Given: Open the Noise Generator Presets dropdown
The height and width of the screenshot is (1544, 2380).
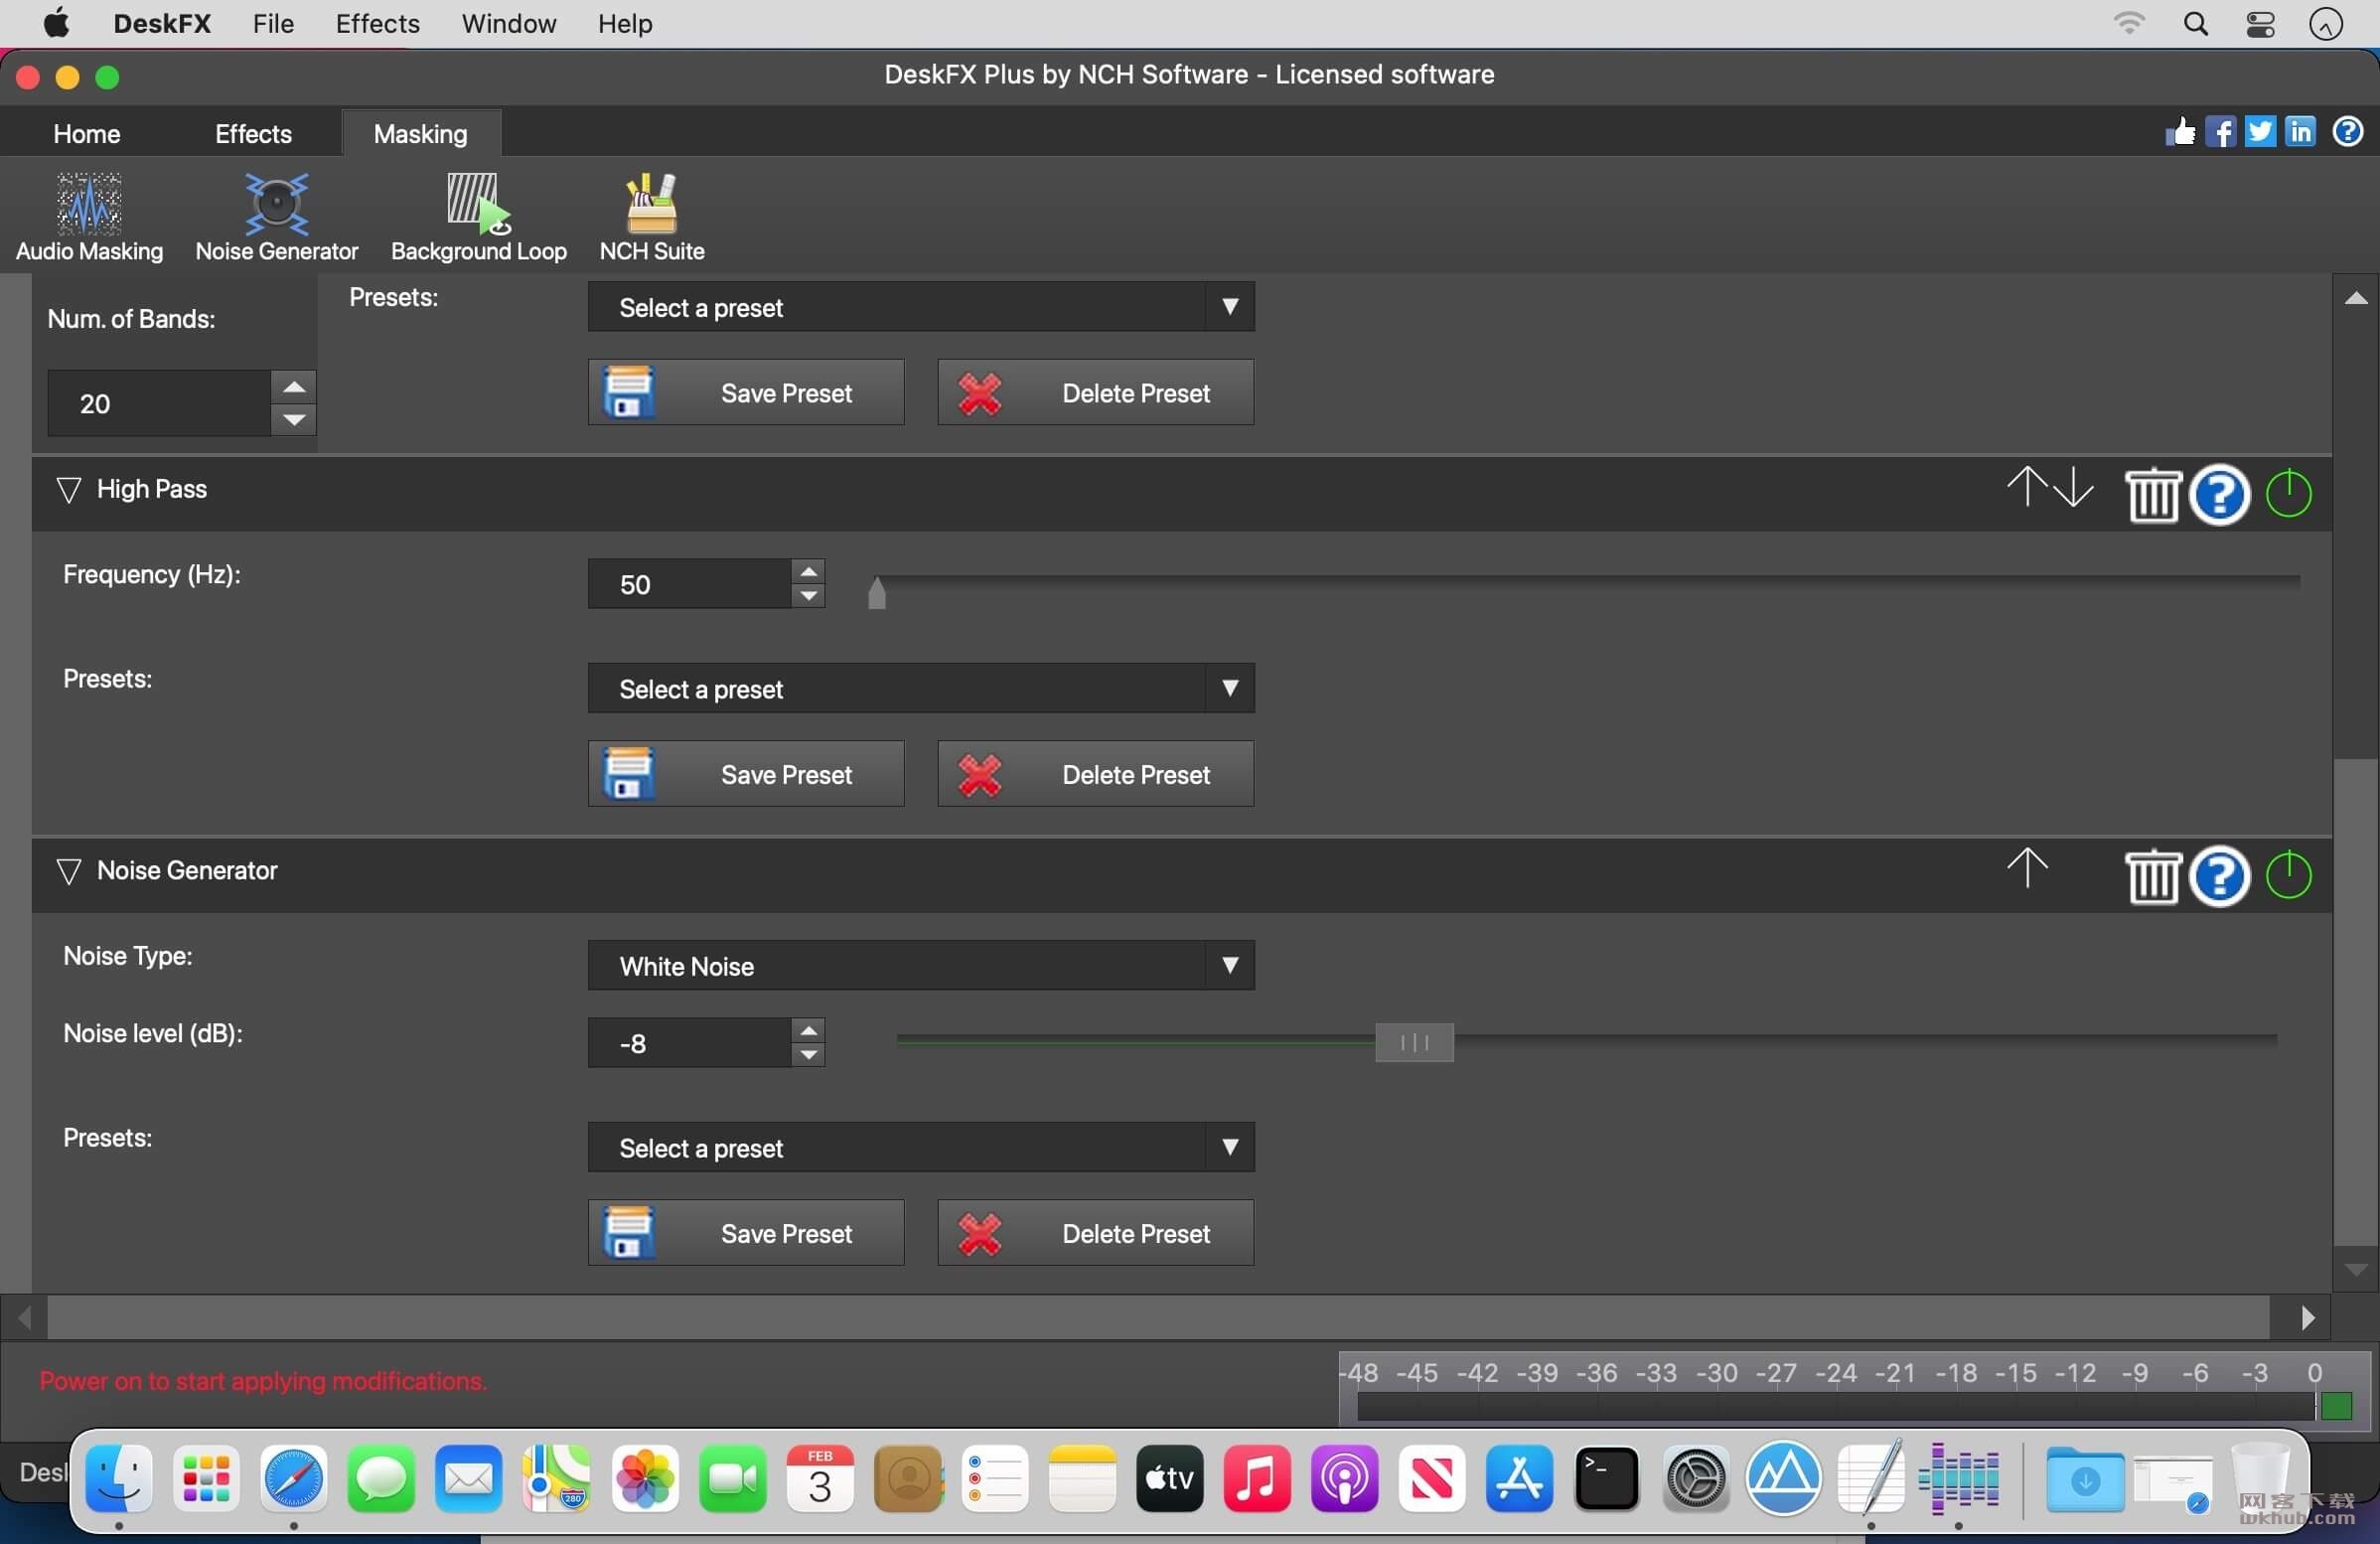Looking at the screenshot, I should [921, 1147].
